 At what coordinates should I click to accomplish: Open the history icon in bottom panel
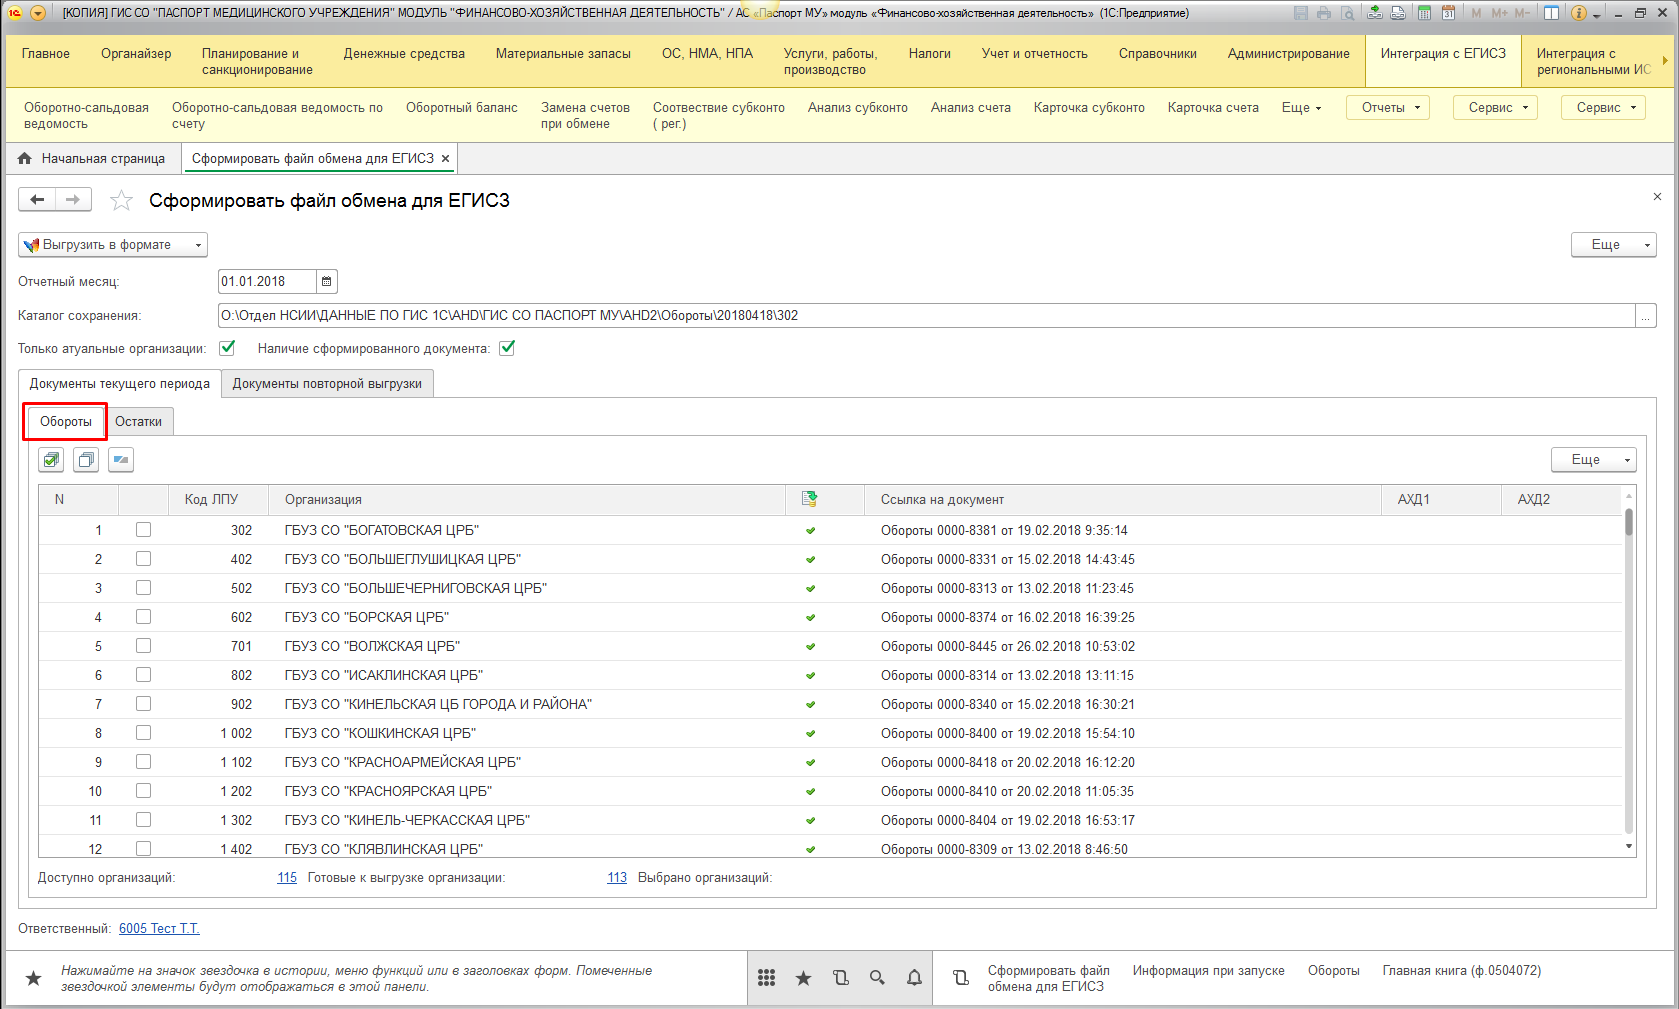(x=840, y=978)
